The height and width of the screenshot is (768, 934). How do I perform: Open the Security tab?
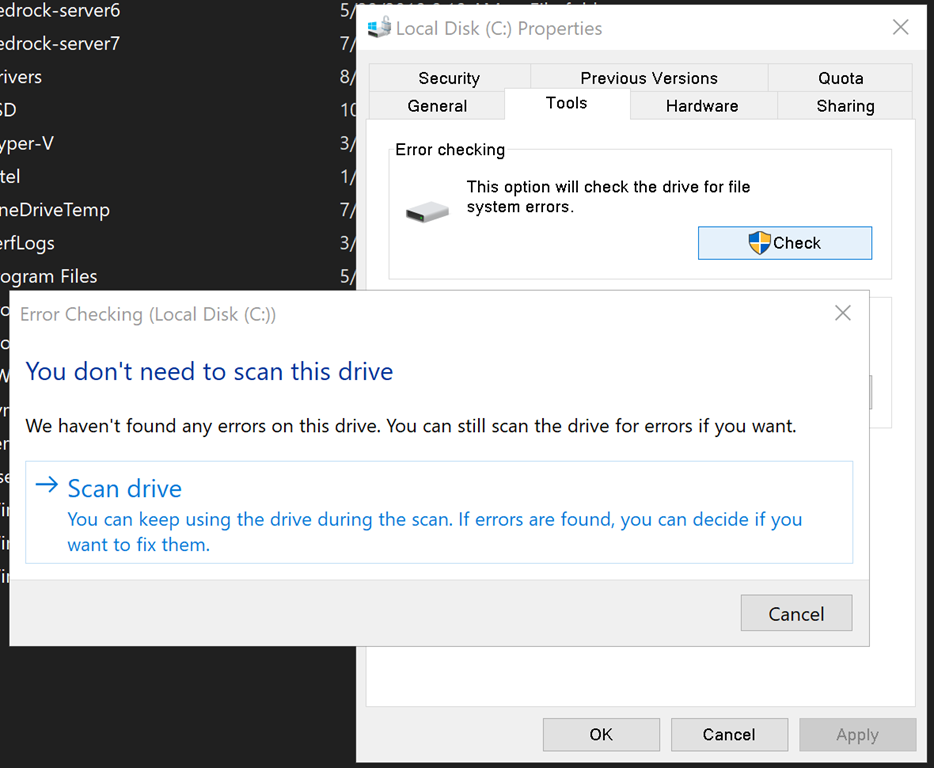[449, 78]
